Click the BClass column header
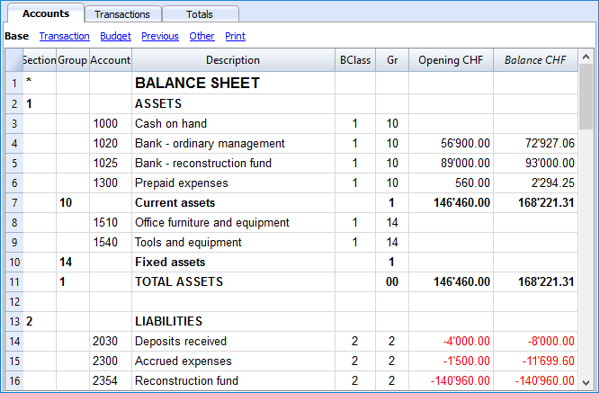Image resolution: width=599 pixels, height=393 pixels. 355,60
